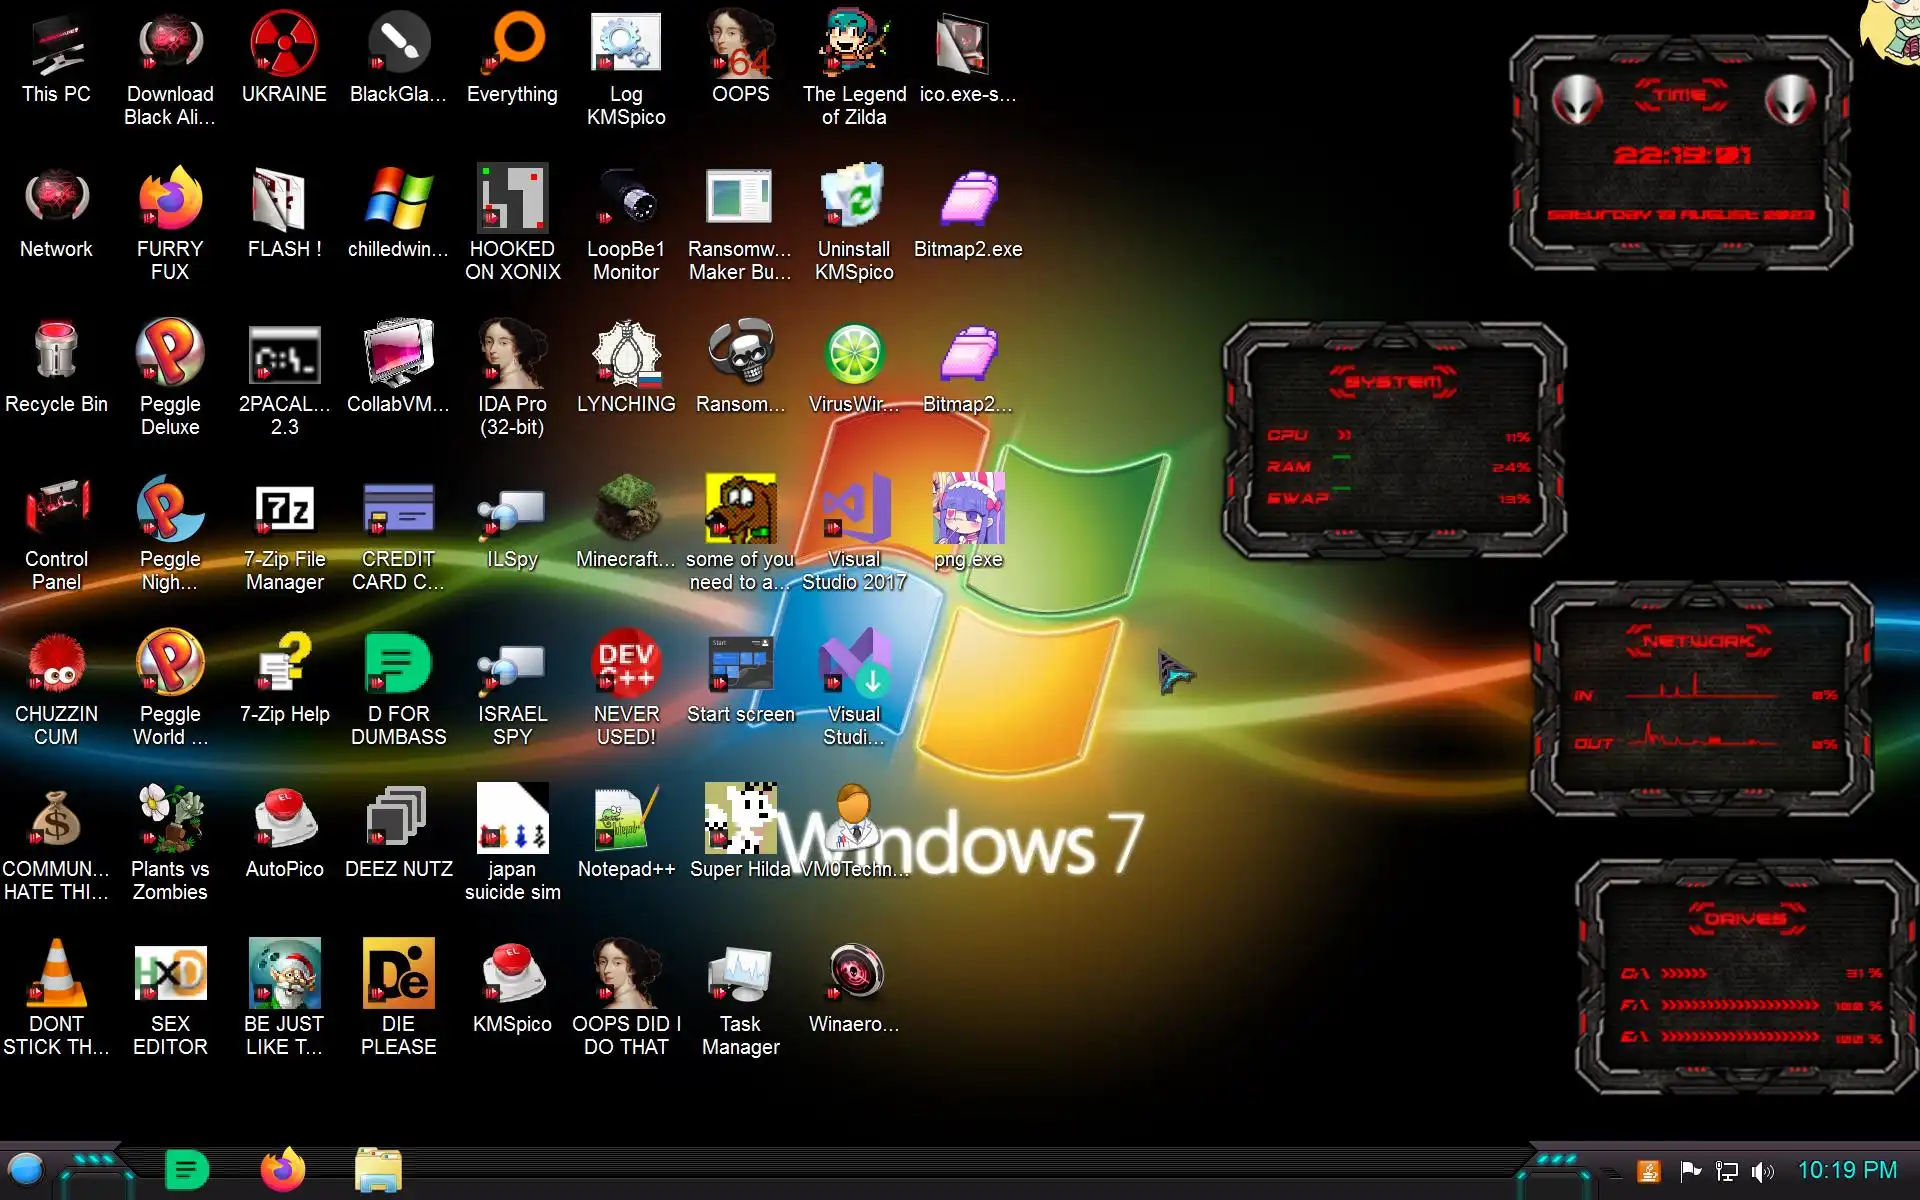The width and height of the screenshot is (1920, 1200).
Task: Click the 7-Zip File Manager icon
Action: coord(284,510)
